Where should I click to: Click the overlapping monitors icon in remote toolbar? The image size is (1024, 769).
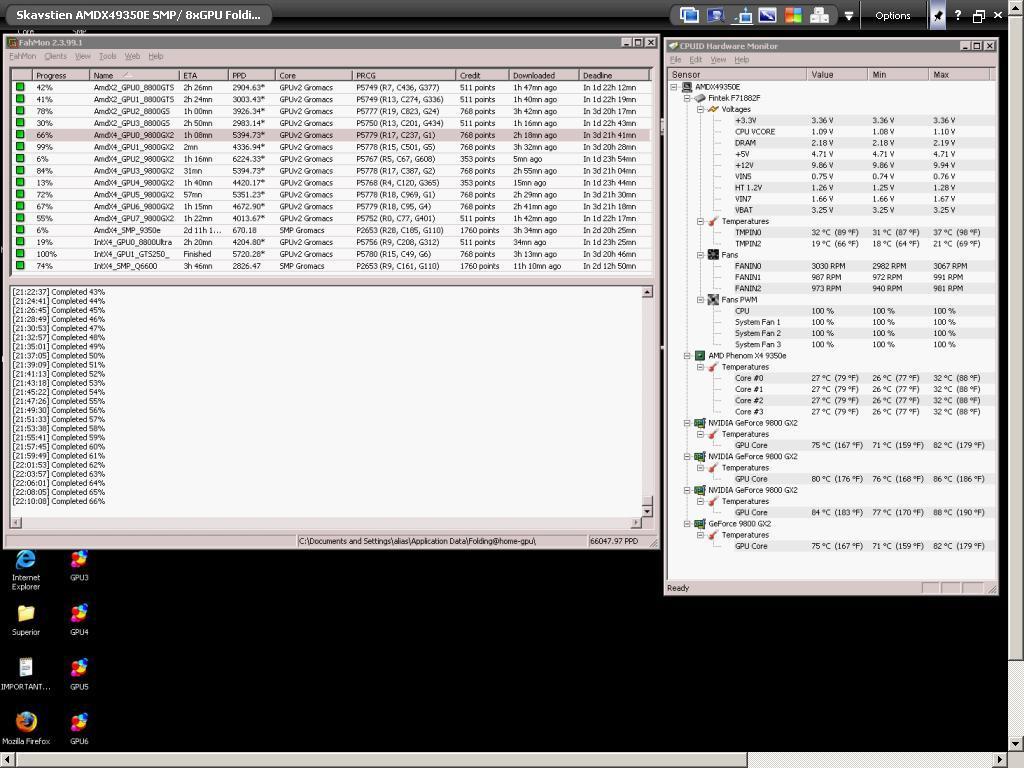click(x=689, y=15)
